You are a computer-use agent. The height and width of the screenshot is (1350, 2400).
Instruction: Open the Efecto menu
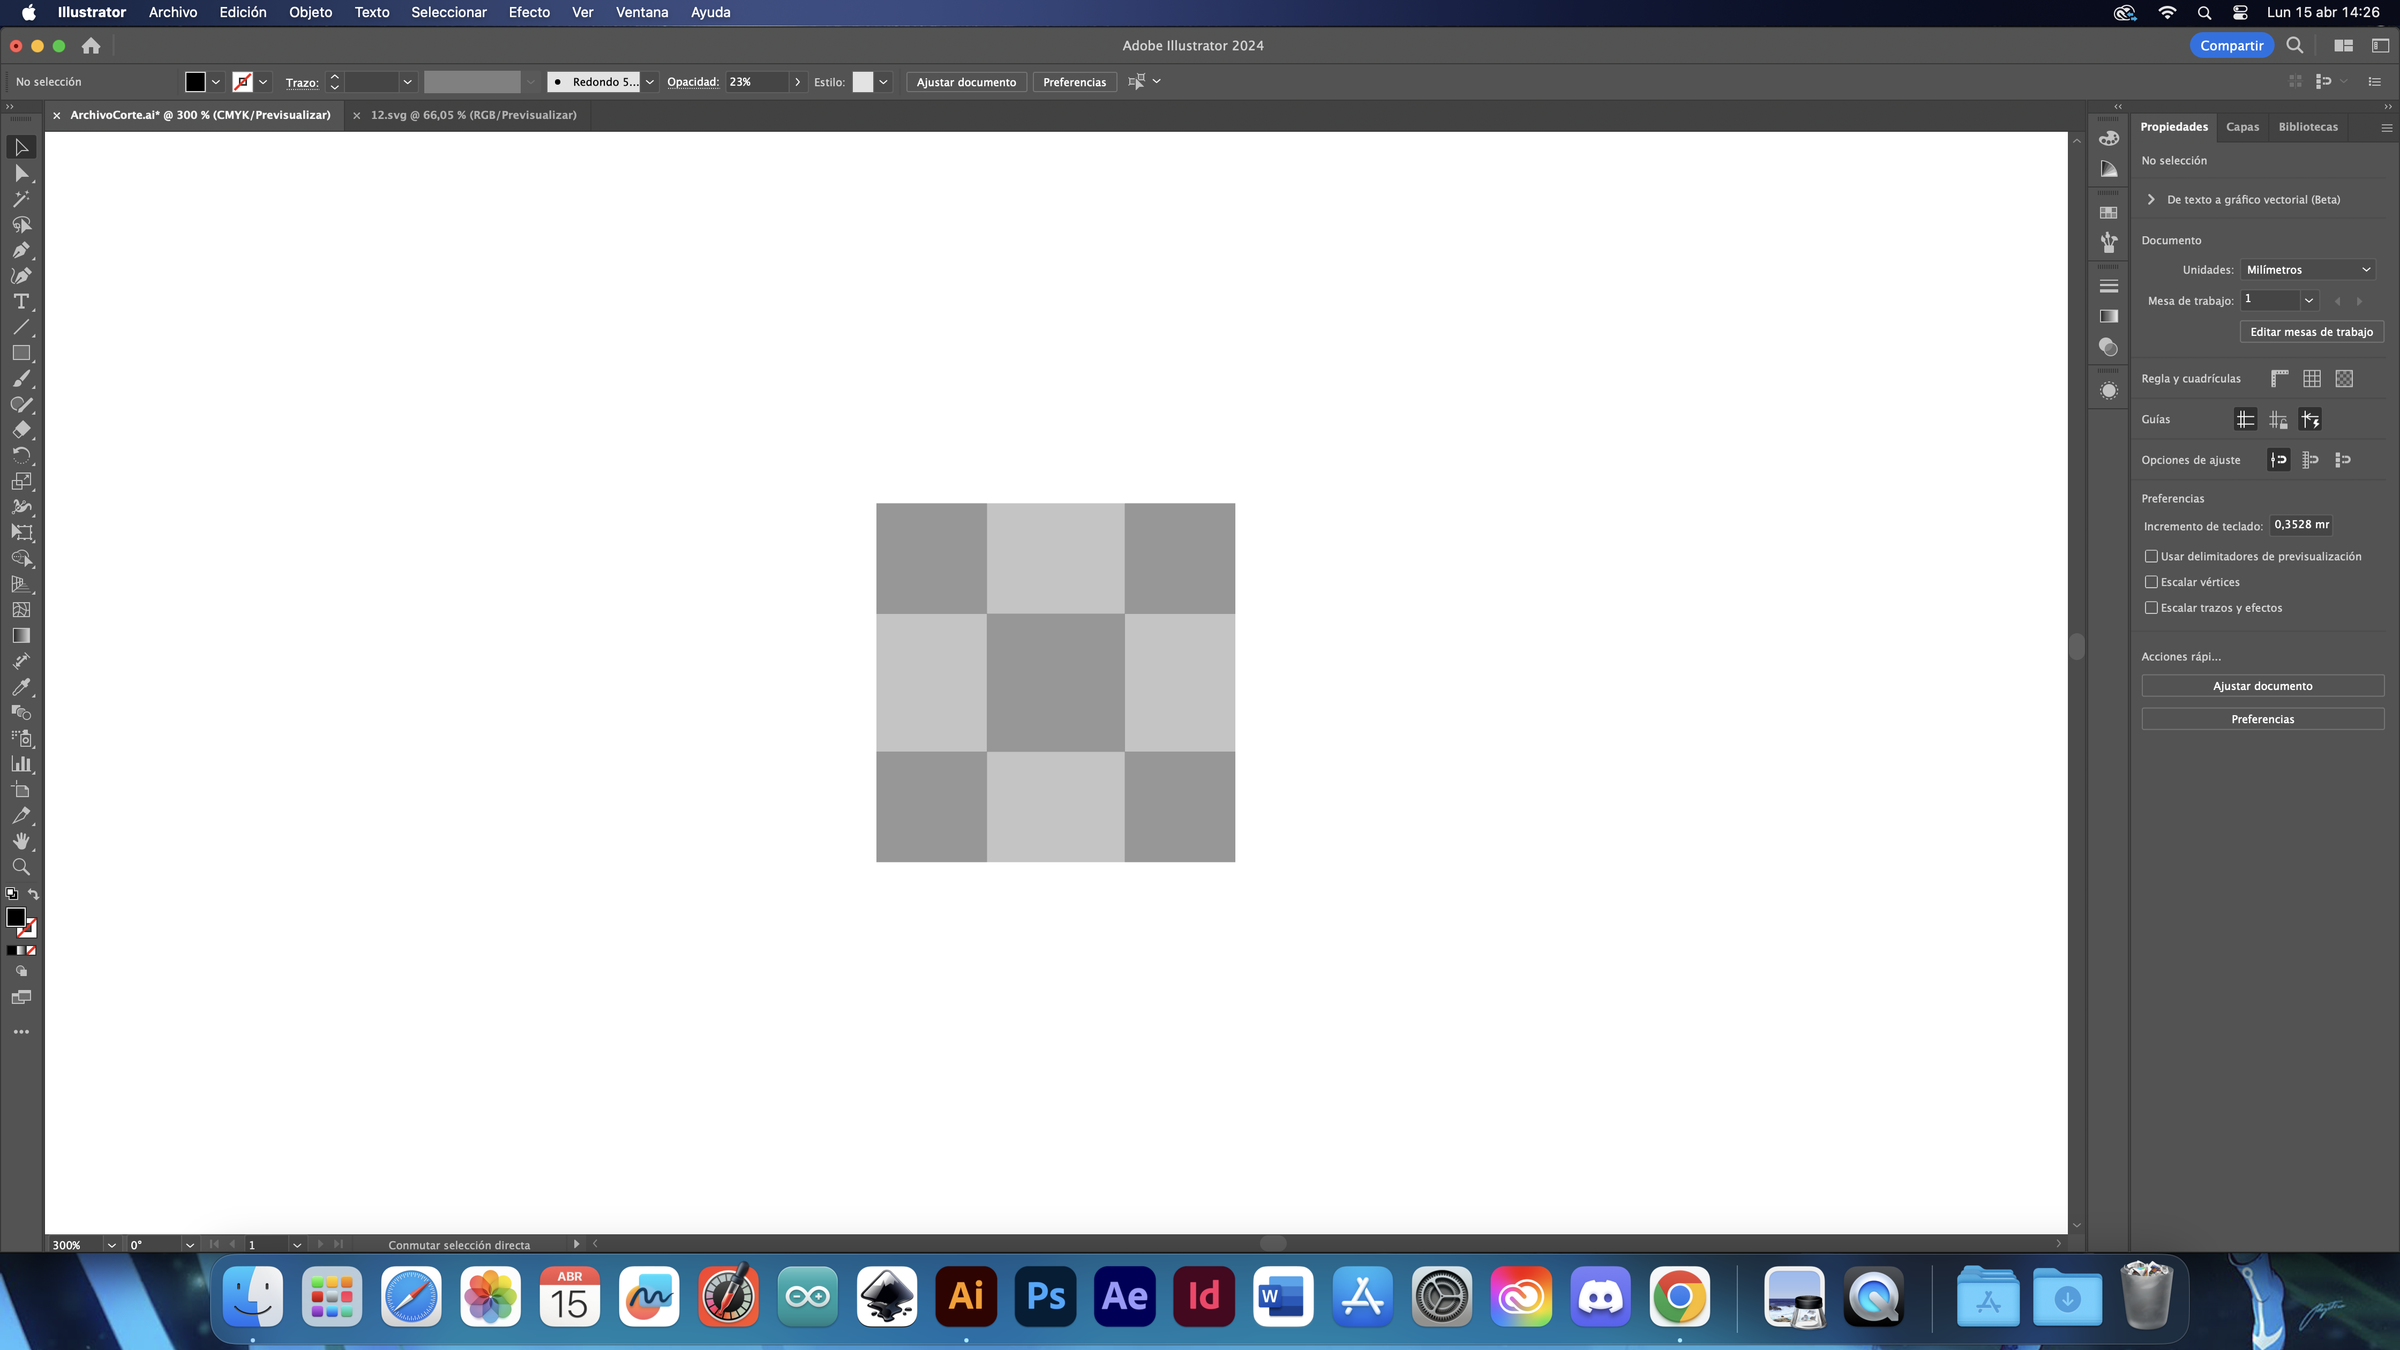coord(529,13)
